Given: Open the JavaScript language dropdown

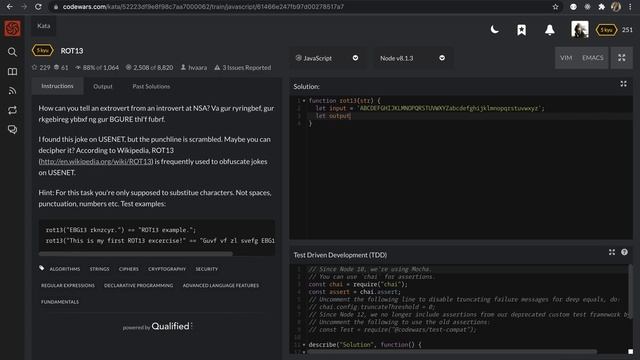Looking at the screenshot, I should [327, 58].
